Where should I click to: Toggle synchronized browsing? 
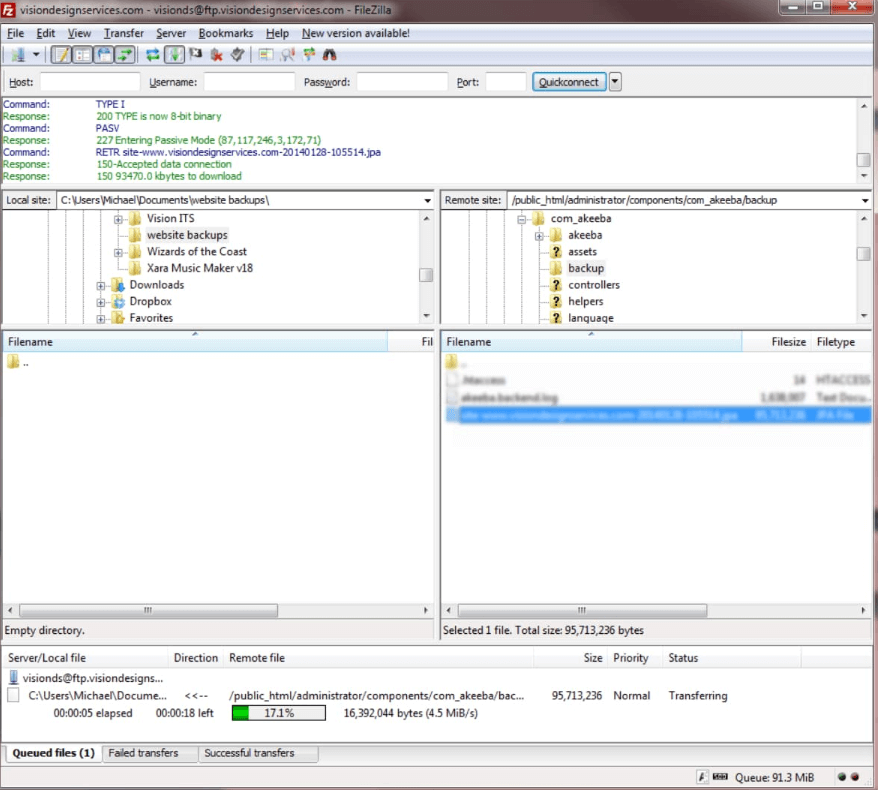tap(309, 55)
